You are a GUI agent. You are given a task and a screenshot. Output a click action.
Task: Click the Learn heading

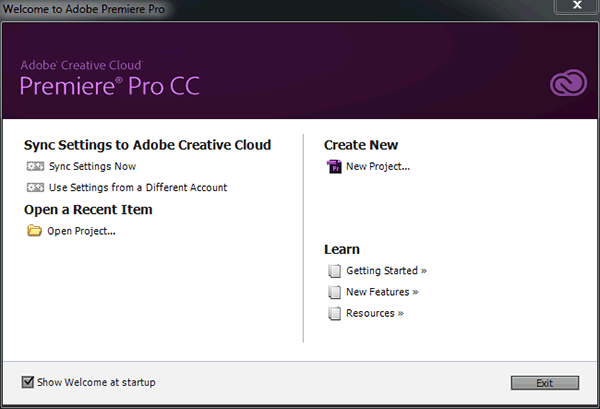click(x=342, y=249)
